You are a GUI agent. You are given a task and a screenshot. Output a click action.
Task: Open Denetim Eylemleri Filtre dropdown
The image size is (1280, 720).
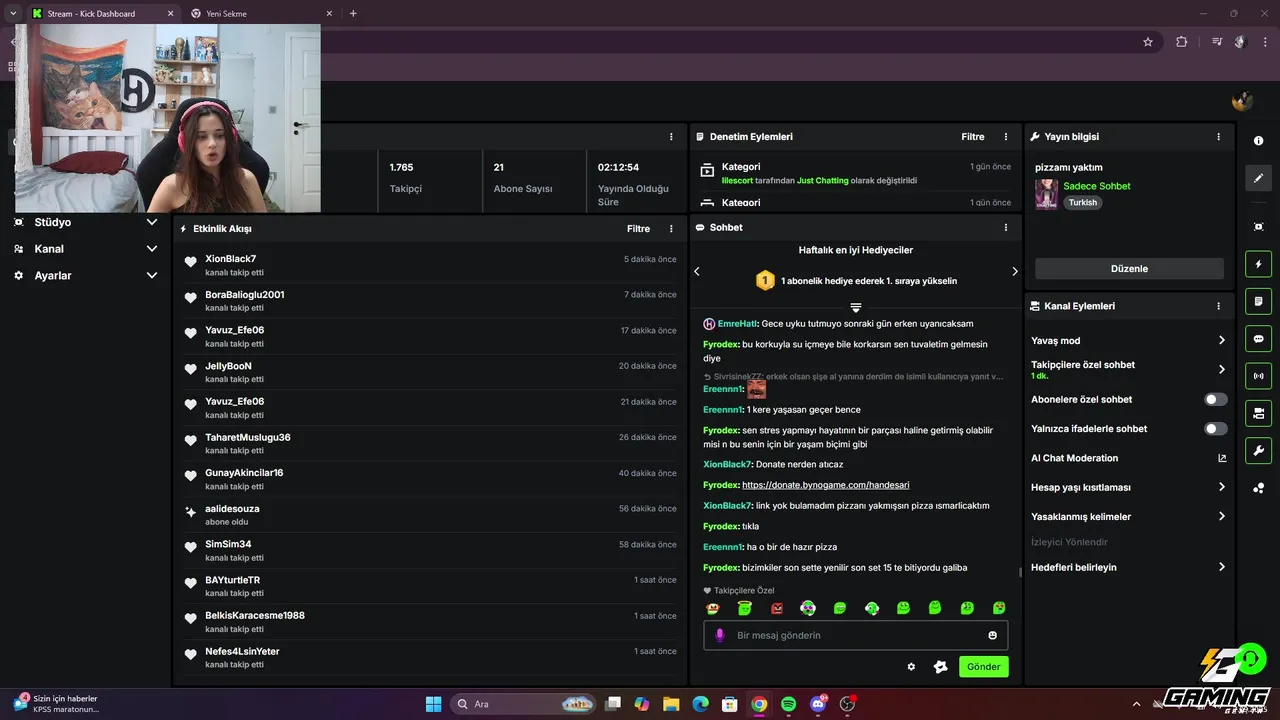click(973, 137)
